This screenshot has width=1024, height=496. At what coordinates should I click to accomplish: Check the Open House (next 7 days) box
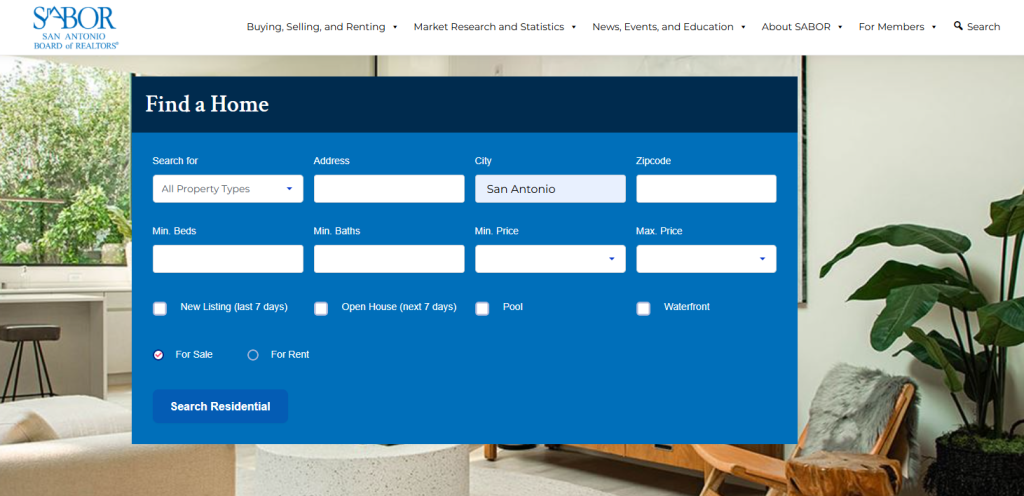tap(321, 308)
